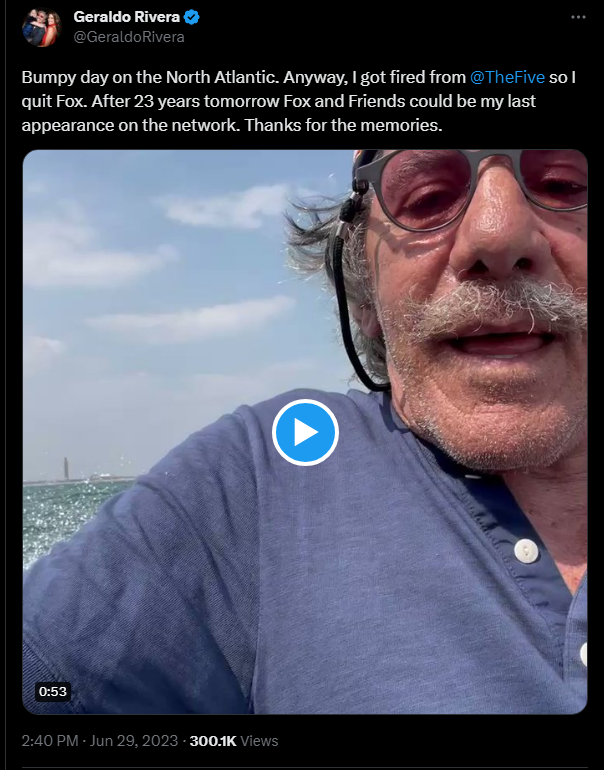604x770 pixels.
Task: Open Geraldo Rivera's profile avatar picture
Action: 41,27
